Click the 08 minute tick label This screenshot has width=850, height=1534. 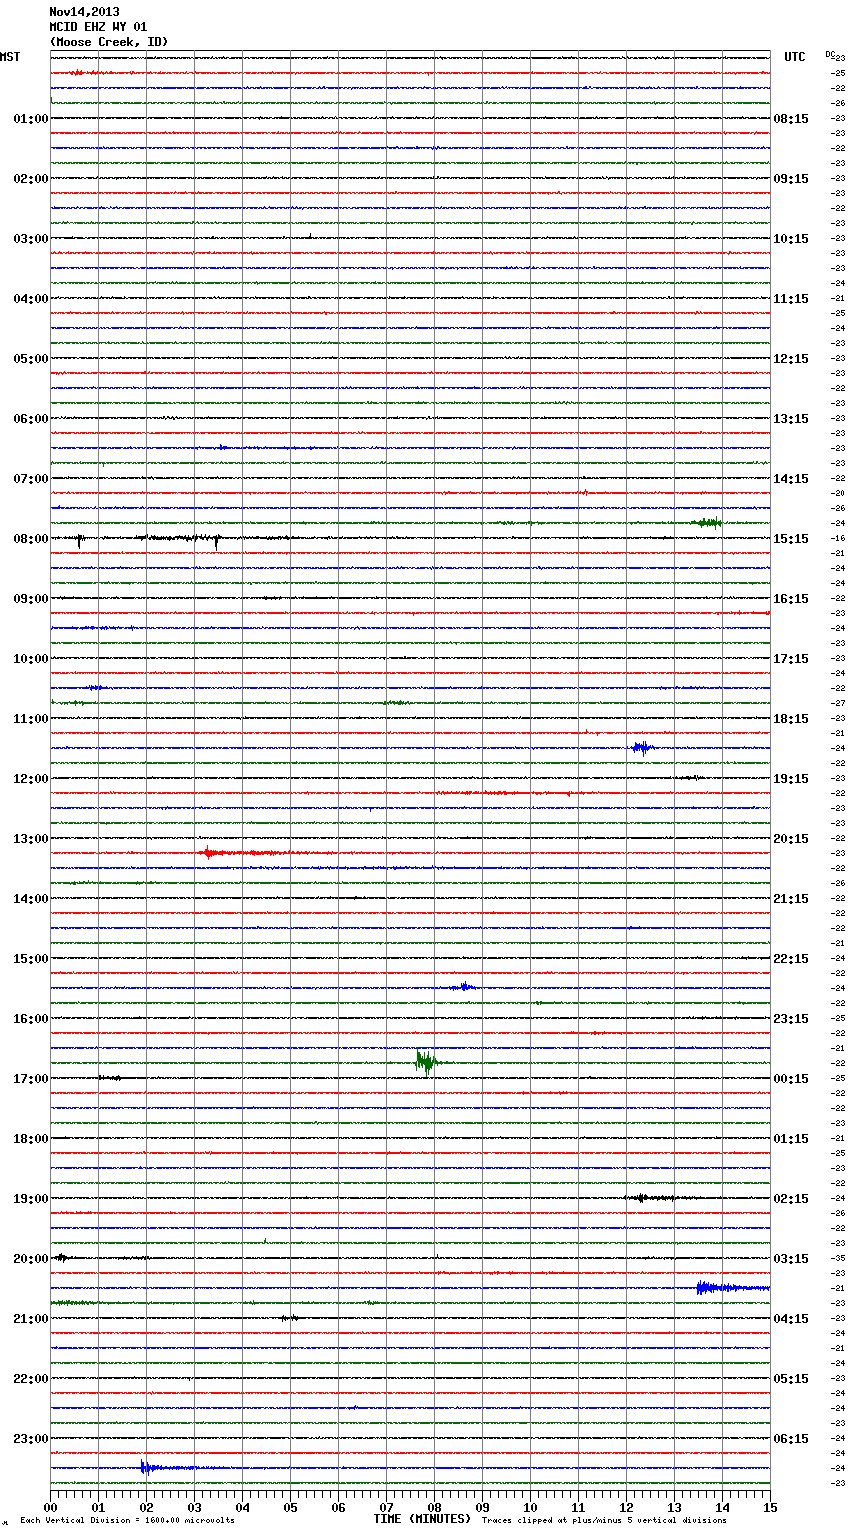[434, 1508]
